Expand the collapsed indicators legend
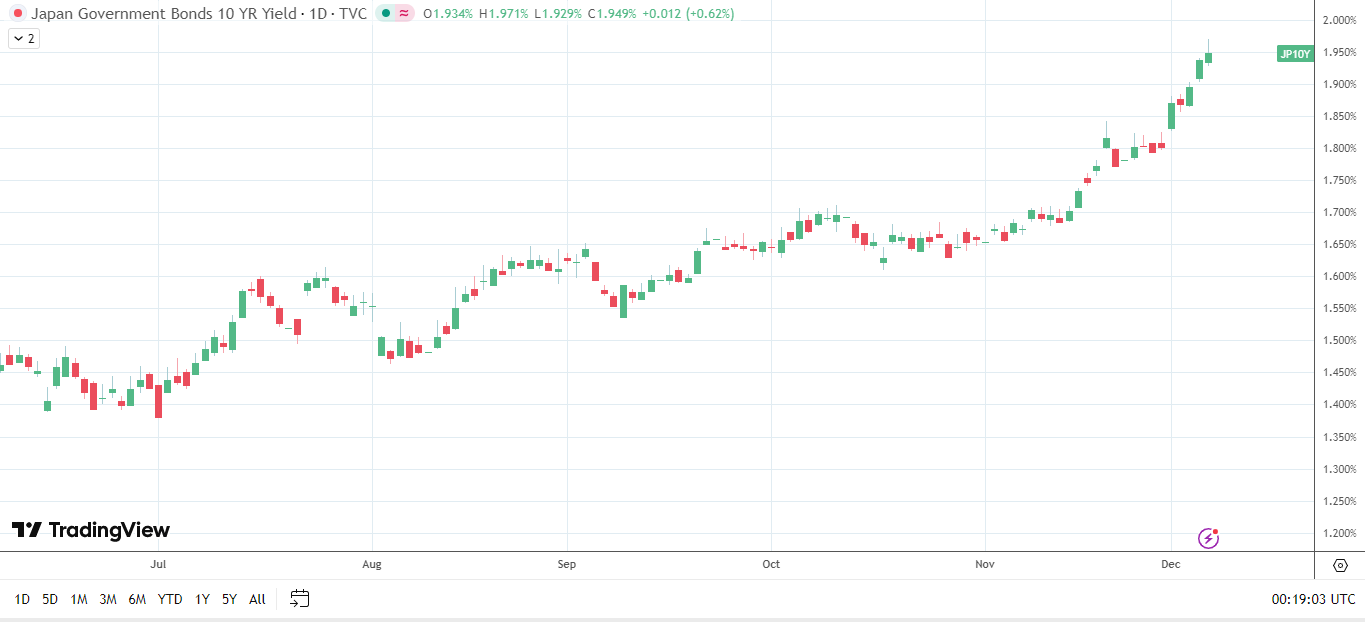 [23, 38]
